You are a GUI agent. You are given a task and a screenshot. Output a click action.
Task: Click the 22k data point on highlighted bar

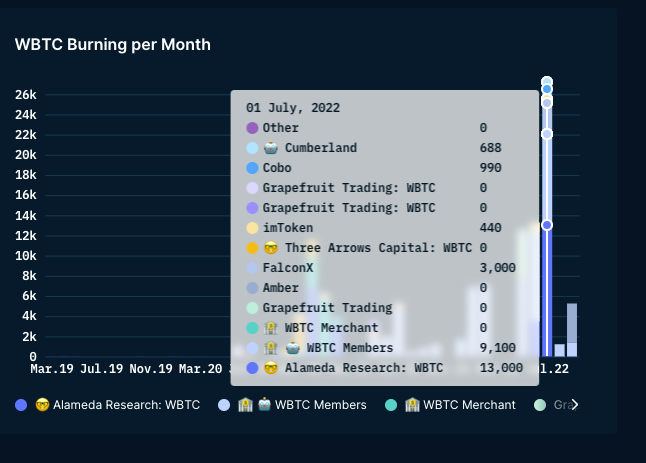click(547, 133)
